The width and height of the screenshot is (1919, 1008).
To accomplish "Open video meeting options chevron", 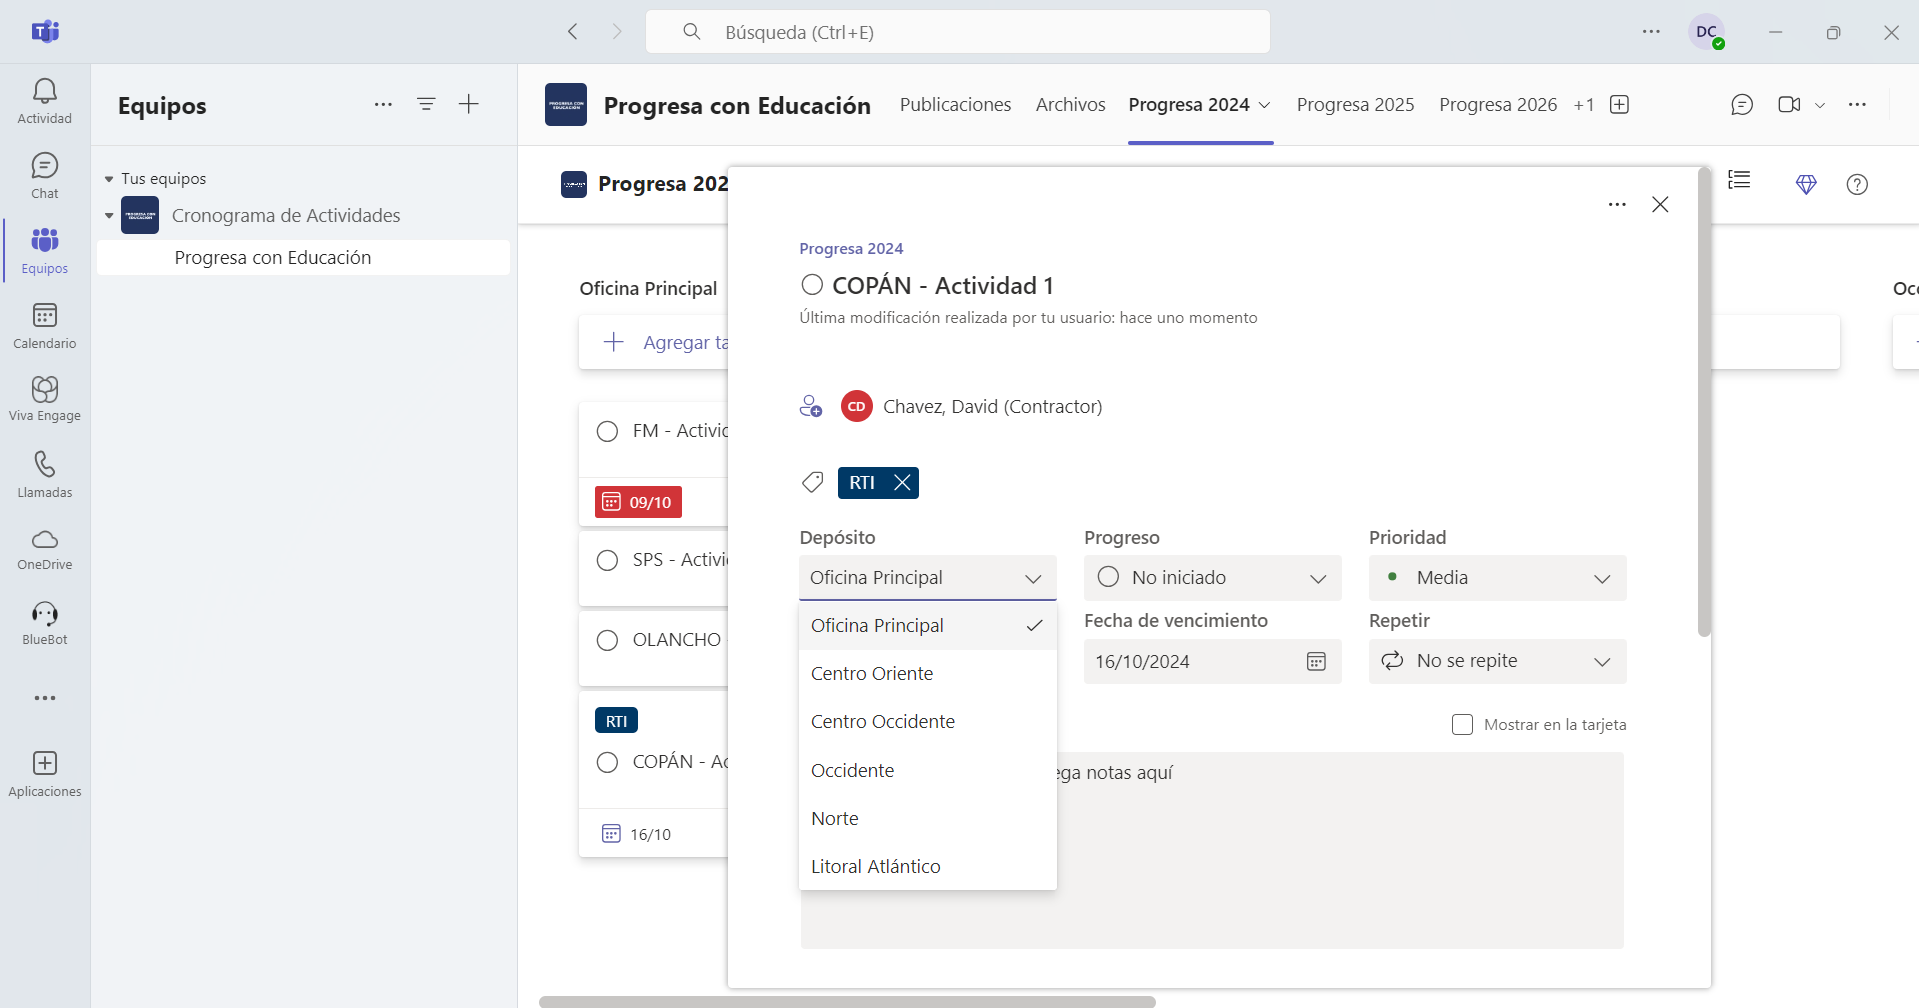I will [1820, 105].
